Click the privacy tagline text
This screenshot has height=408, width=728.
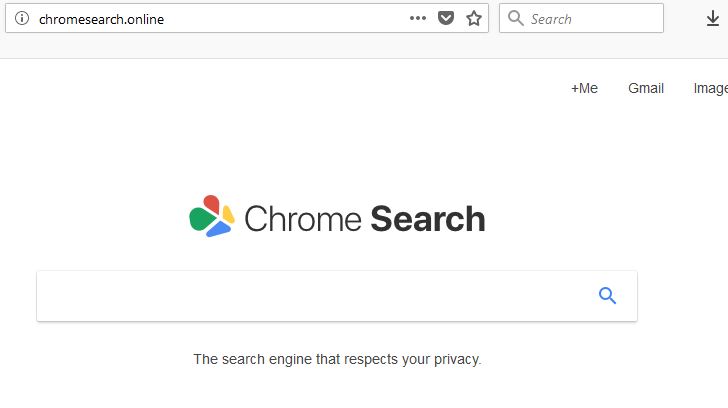pos(337,359)
